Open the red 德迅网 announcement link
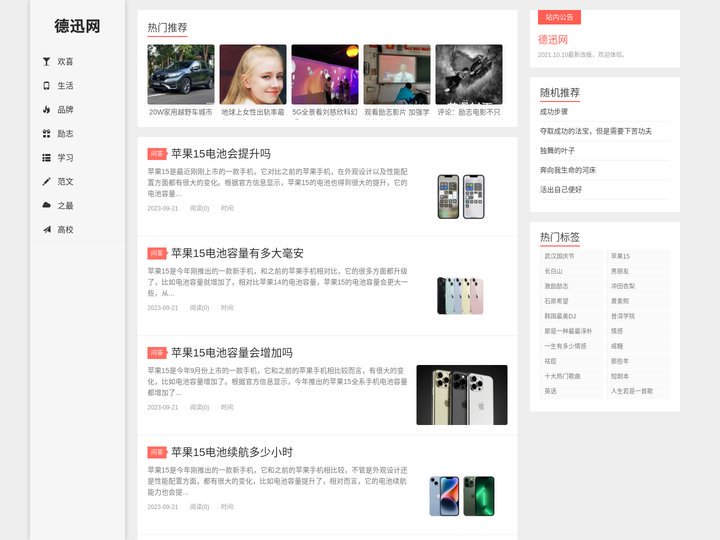This screenshot has width=720, height=540. point(553,40)
